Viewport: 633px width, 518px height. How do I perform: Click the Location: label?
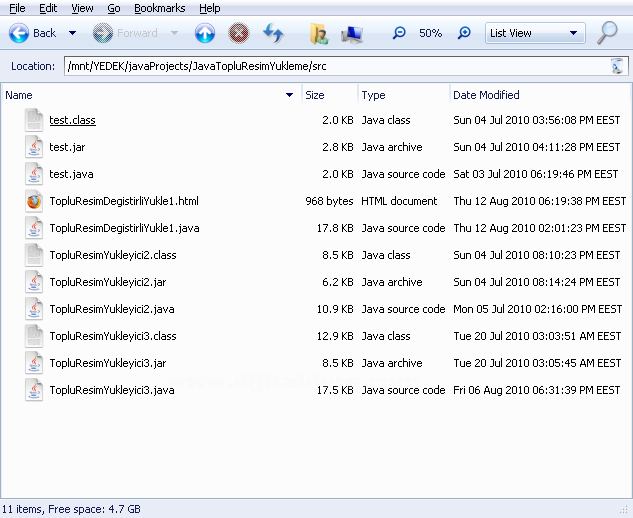click(x=33, y=66)
